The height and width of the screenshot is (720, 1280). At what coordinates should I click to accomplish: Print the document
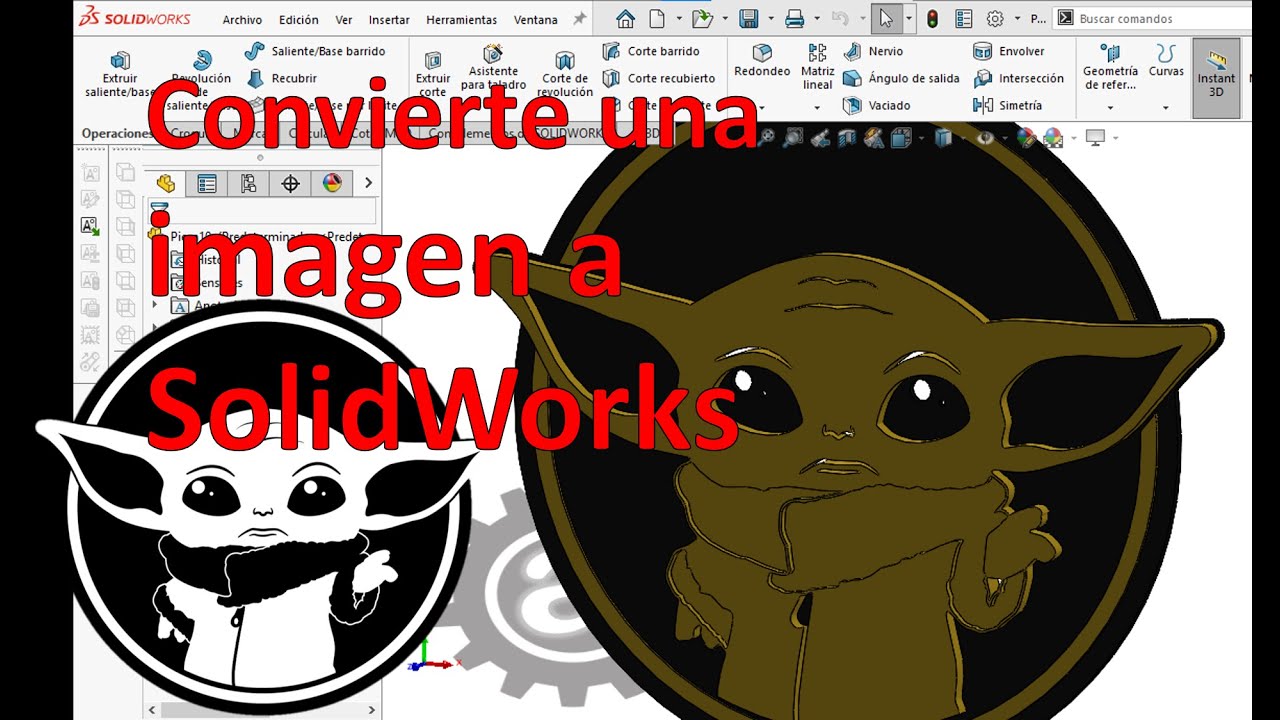795,18
